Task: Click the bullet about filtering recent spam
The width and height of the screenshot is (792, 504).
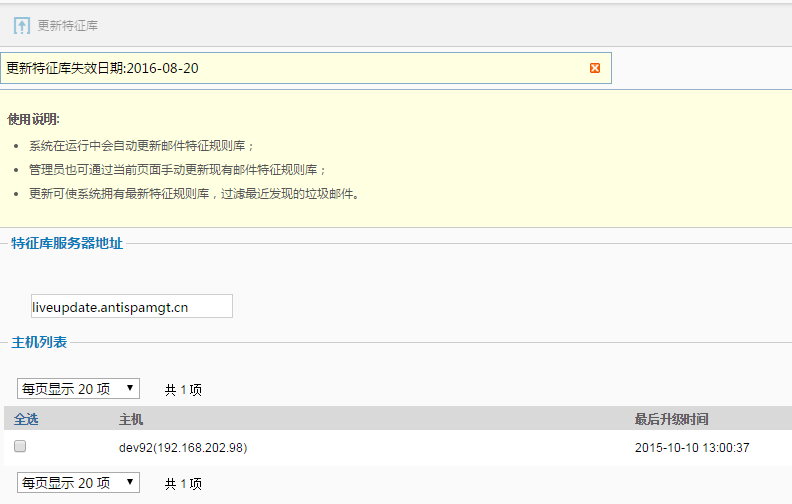Action: coord(194,193)
